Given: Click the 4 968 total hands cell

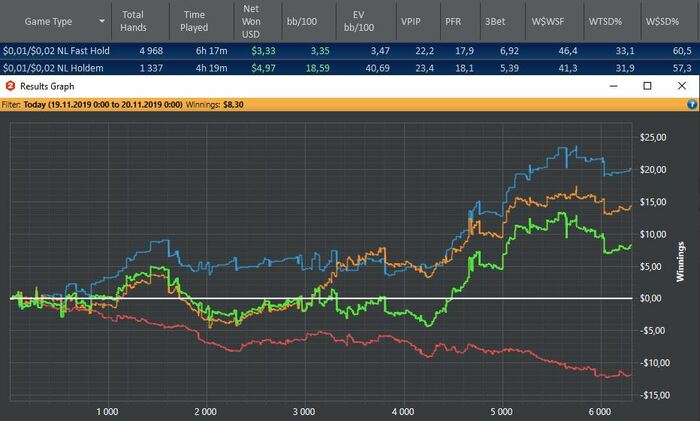Looking at the screenshot, I should pyautogui.click(x=151, y=51).
